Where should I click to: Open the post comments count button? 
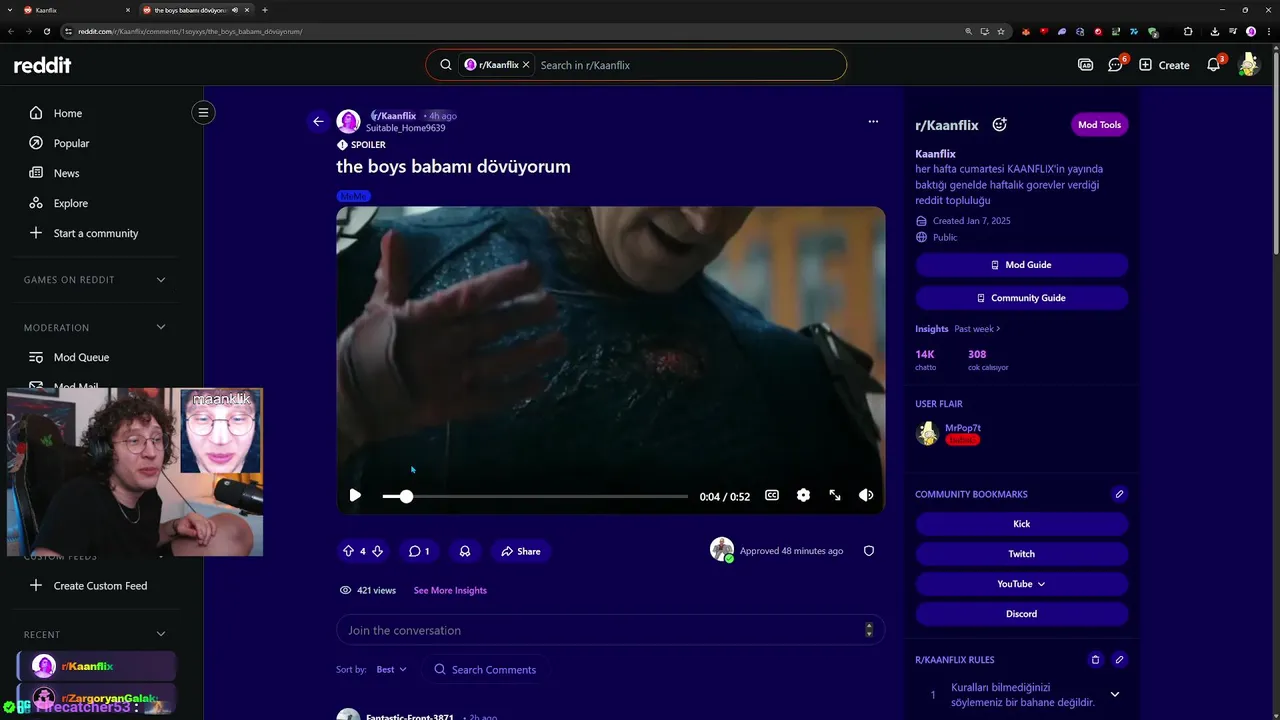[x=419, y=551]
